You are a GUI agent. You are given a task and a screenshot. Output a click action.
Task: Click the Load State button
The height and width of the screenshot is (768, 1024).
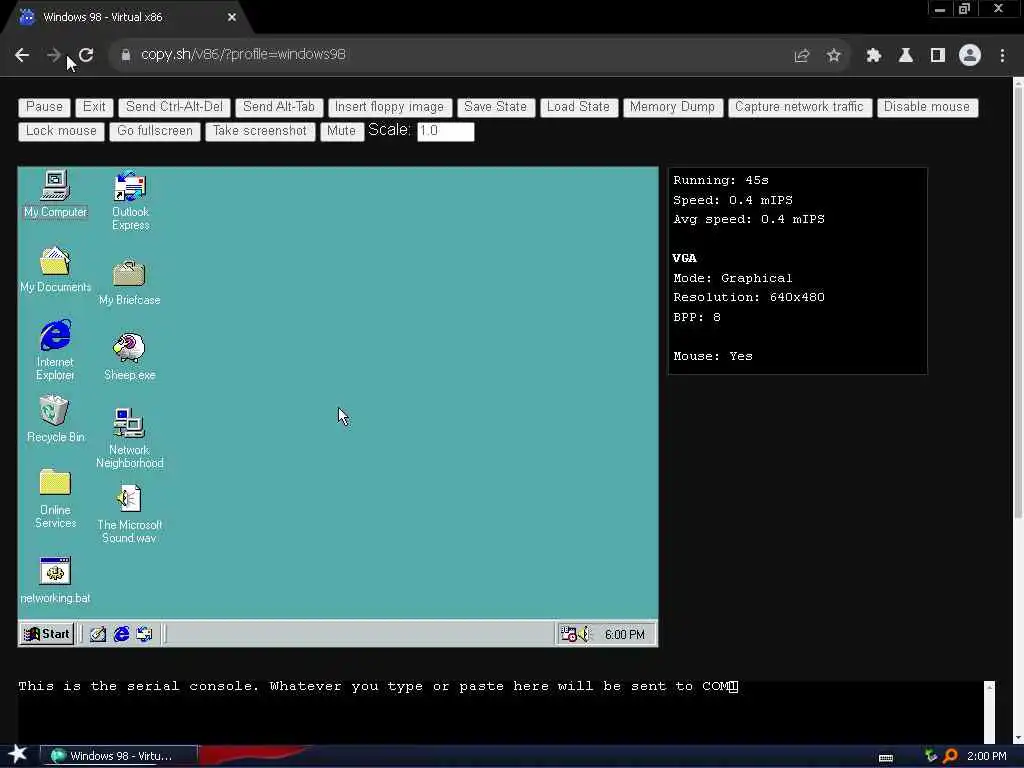click(579, 107)
